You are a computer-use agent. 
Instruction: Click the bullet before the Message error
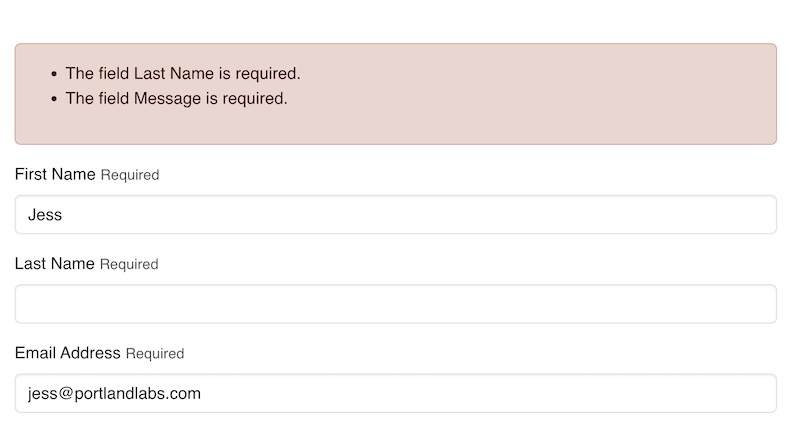point(53,99)
